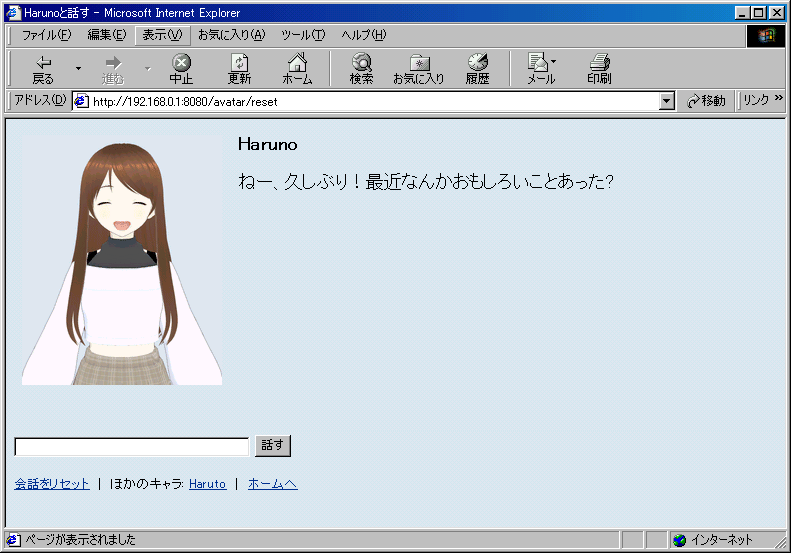Open the Favorites (お気に入り) toolbar icon

coord(419,69)
